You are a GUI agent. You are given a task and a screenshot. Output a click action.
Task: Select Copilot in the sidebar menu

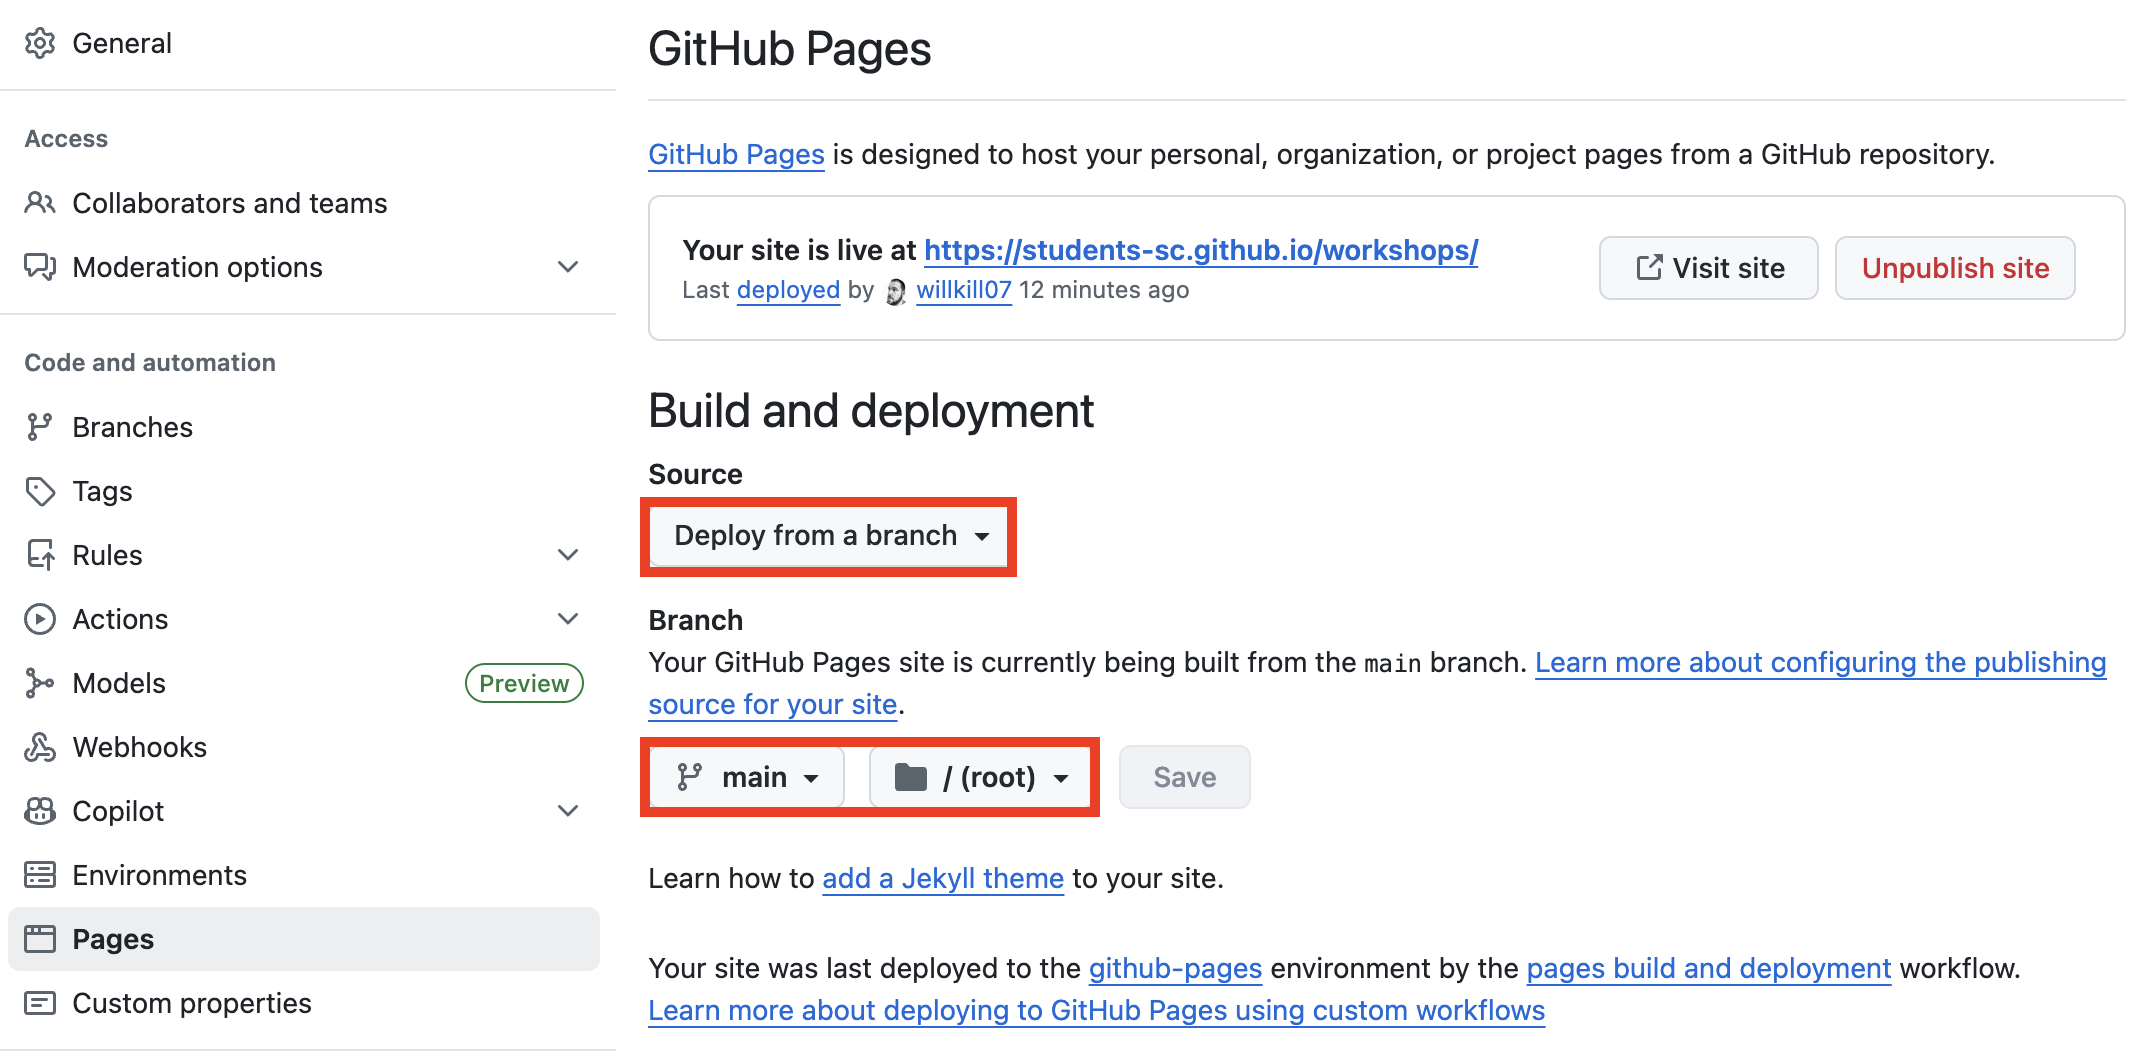click(117, 810)
